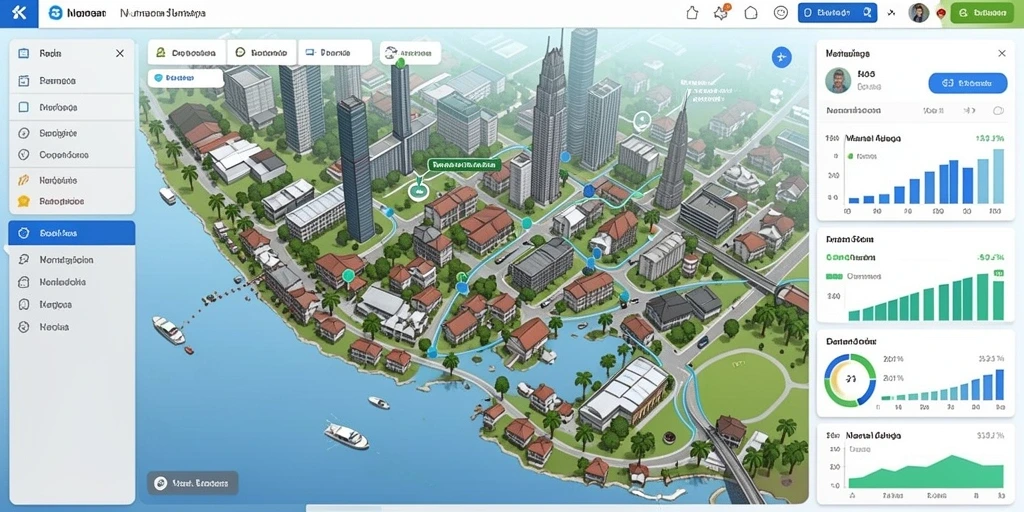
Task: Click the green button in top-right corner
Action: 982,12
